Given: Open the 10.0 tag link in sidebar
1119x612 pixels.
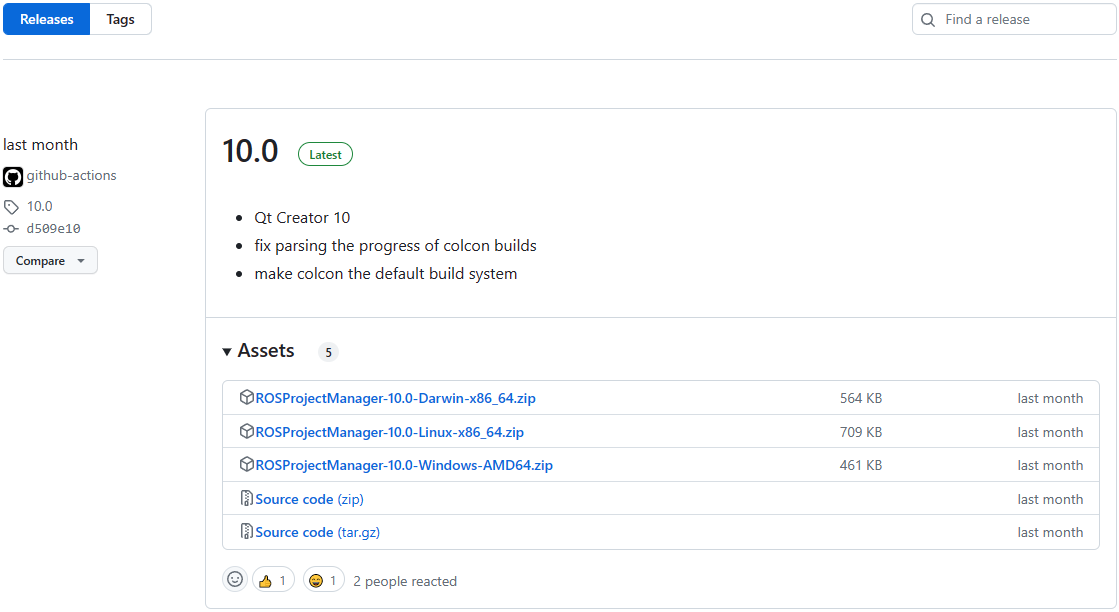Looking at the screenshot, I should click(x=39, y=206).
